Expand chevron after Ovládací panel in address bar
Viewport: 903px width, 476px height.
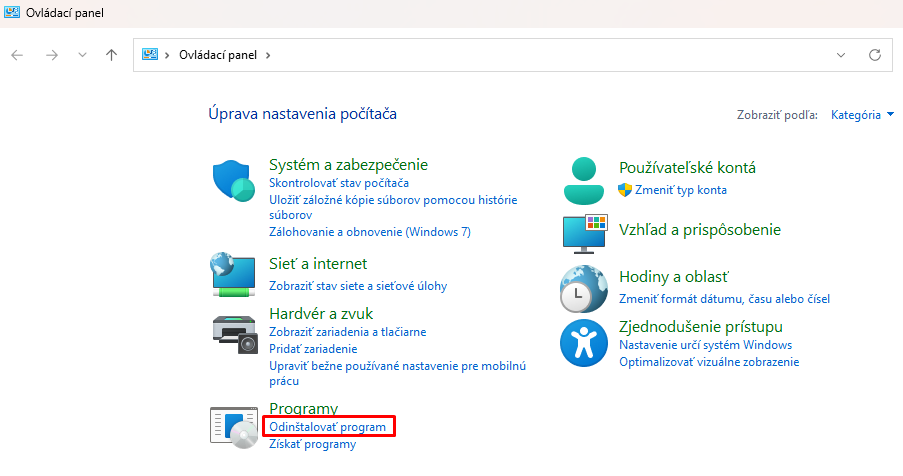268,55
